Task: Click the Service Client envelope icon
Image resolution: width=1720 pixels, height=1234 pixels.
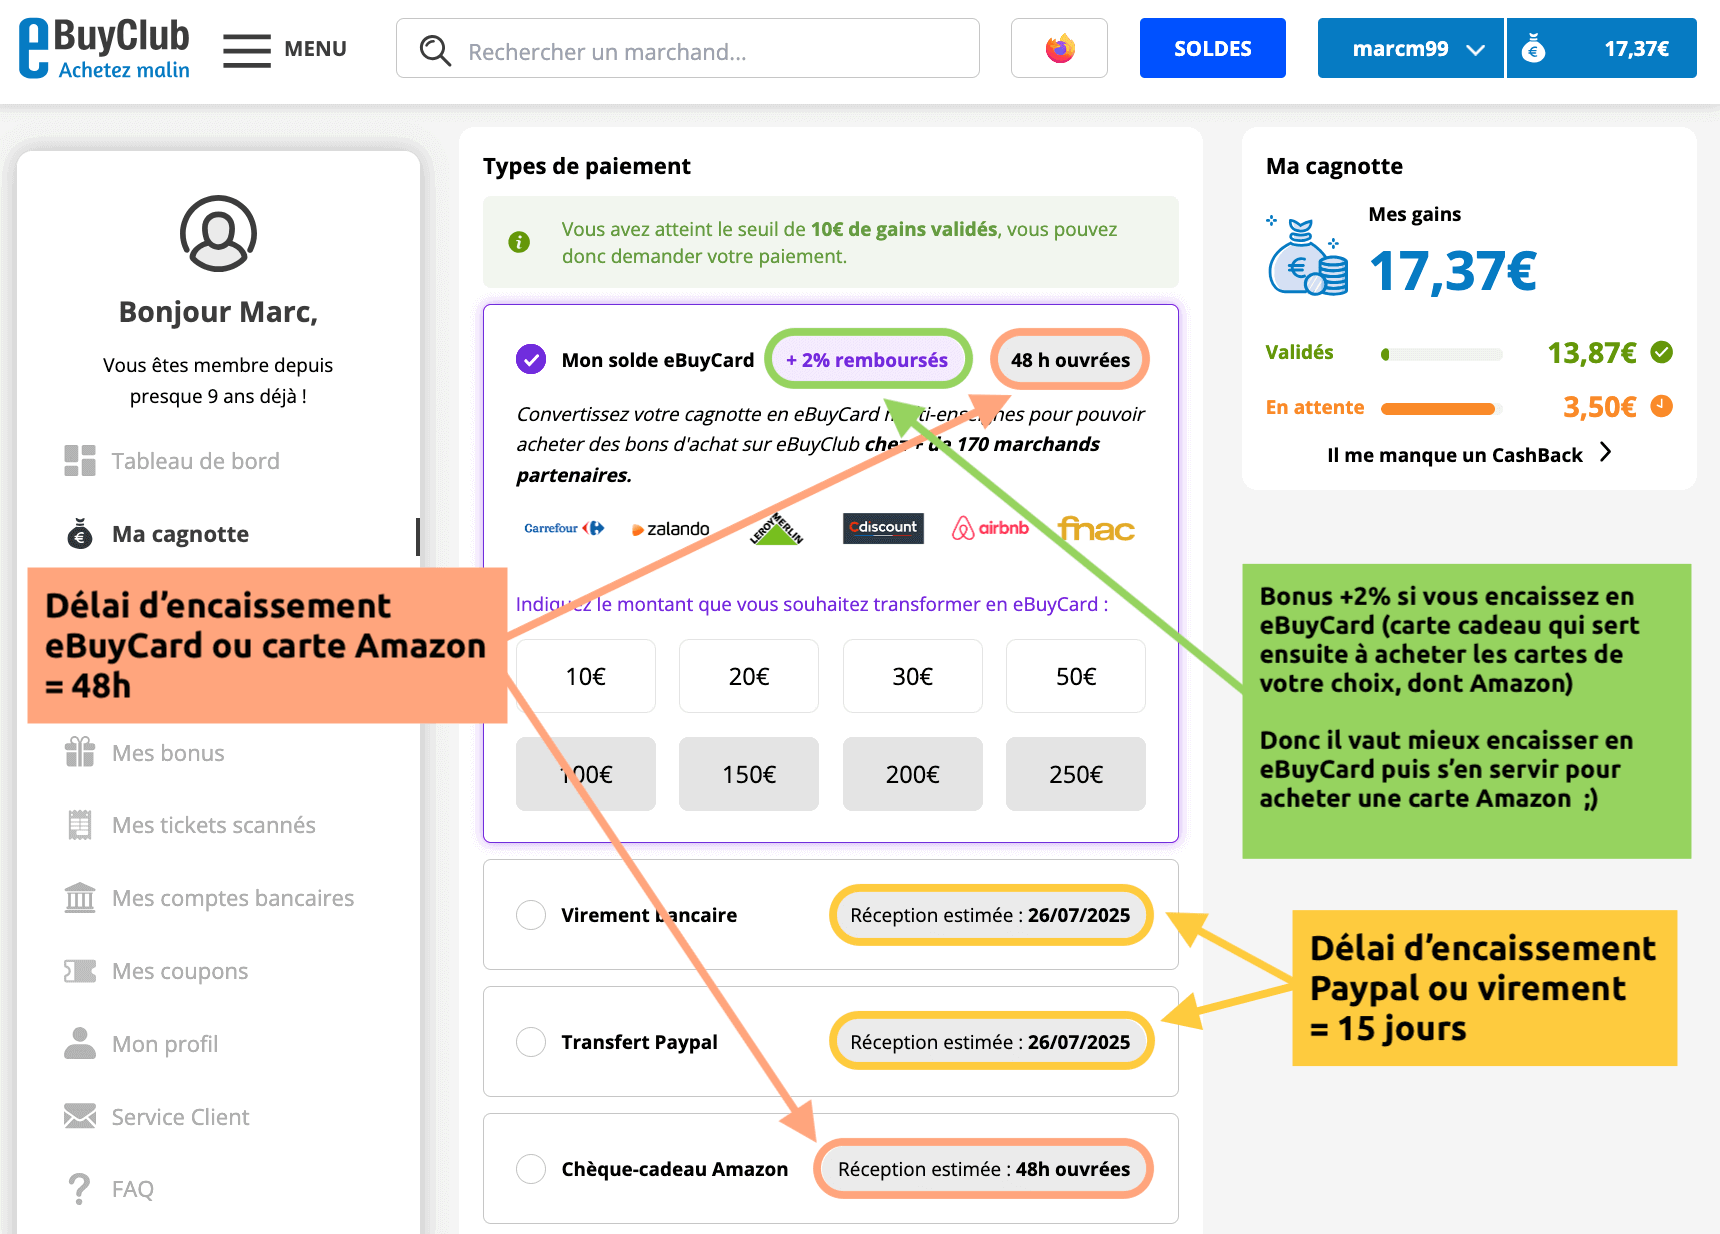Action: (x=80, y=1116)
